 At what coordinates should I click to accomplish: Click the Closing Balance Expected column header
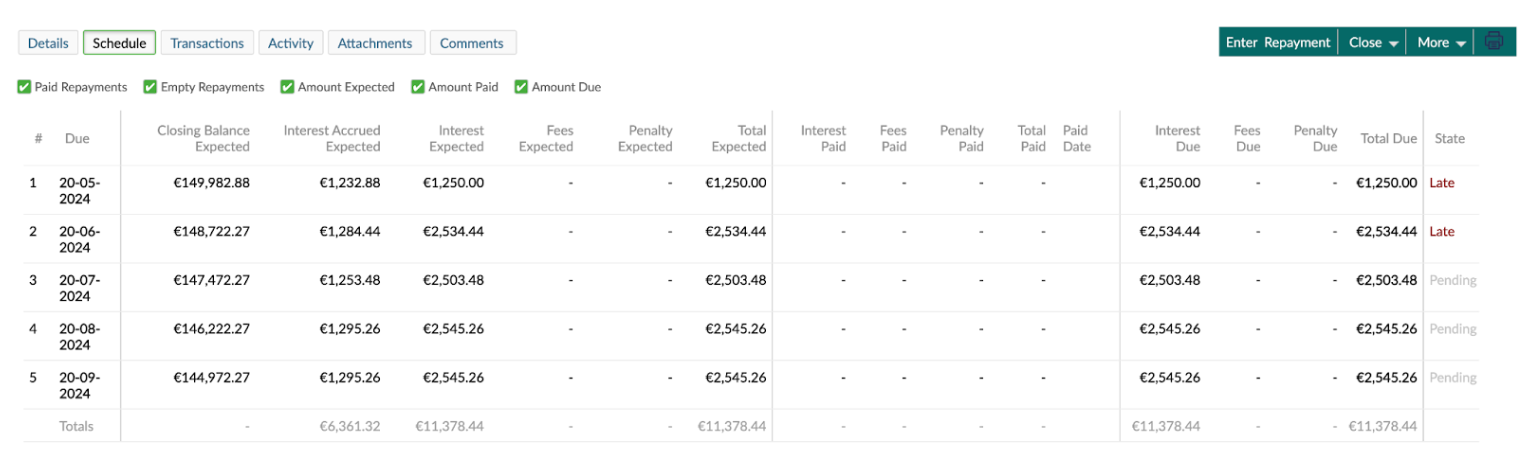203,138
